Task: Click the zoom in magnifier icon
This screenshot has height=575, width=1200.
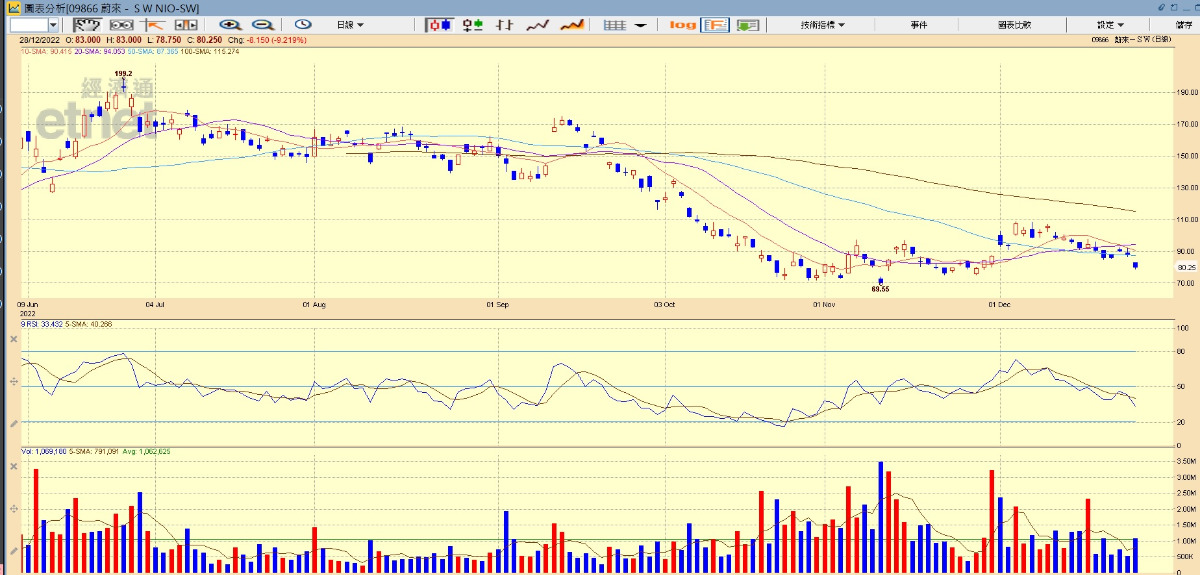Action: [230, 24]
